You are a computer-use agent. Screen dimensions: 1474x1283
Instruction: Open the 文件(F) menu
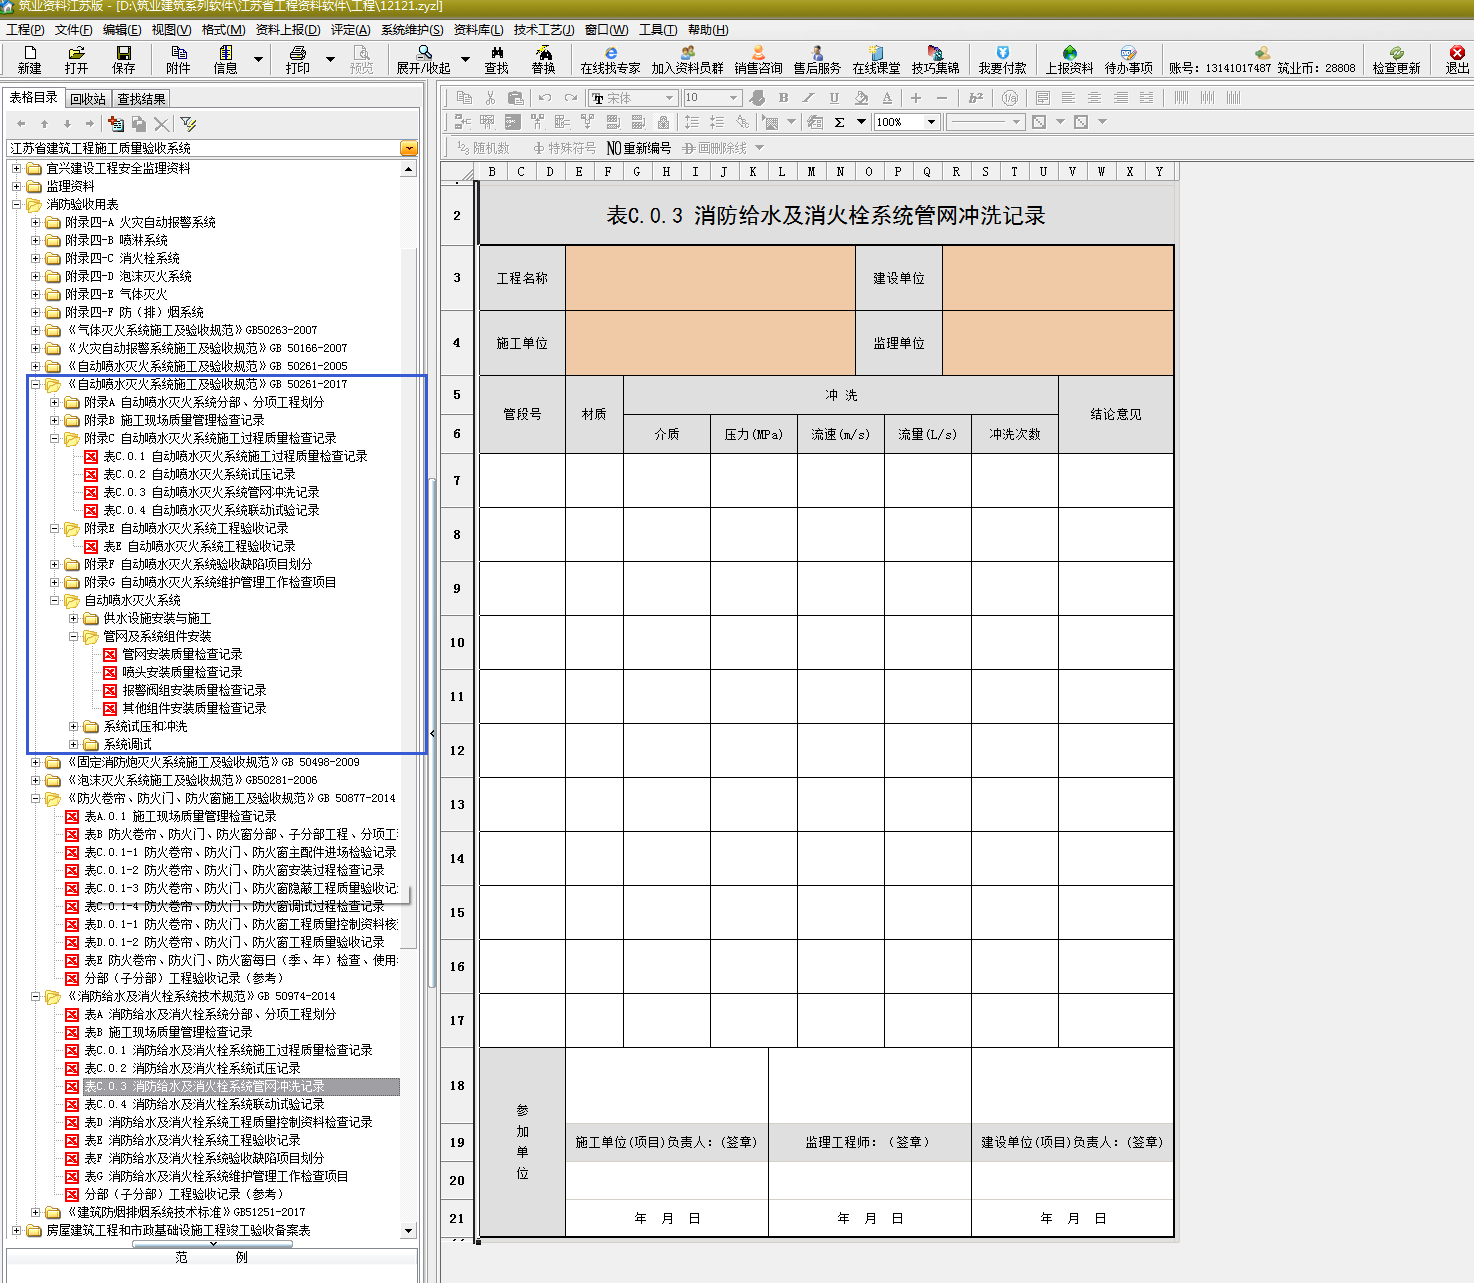coord(74,30)
